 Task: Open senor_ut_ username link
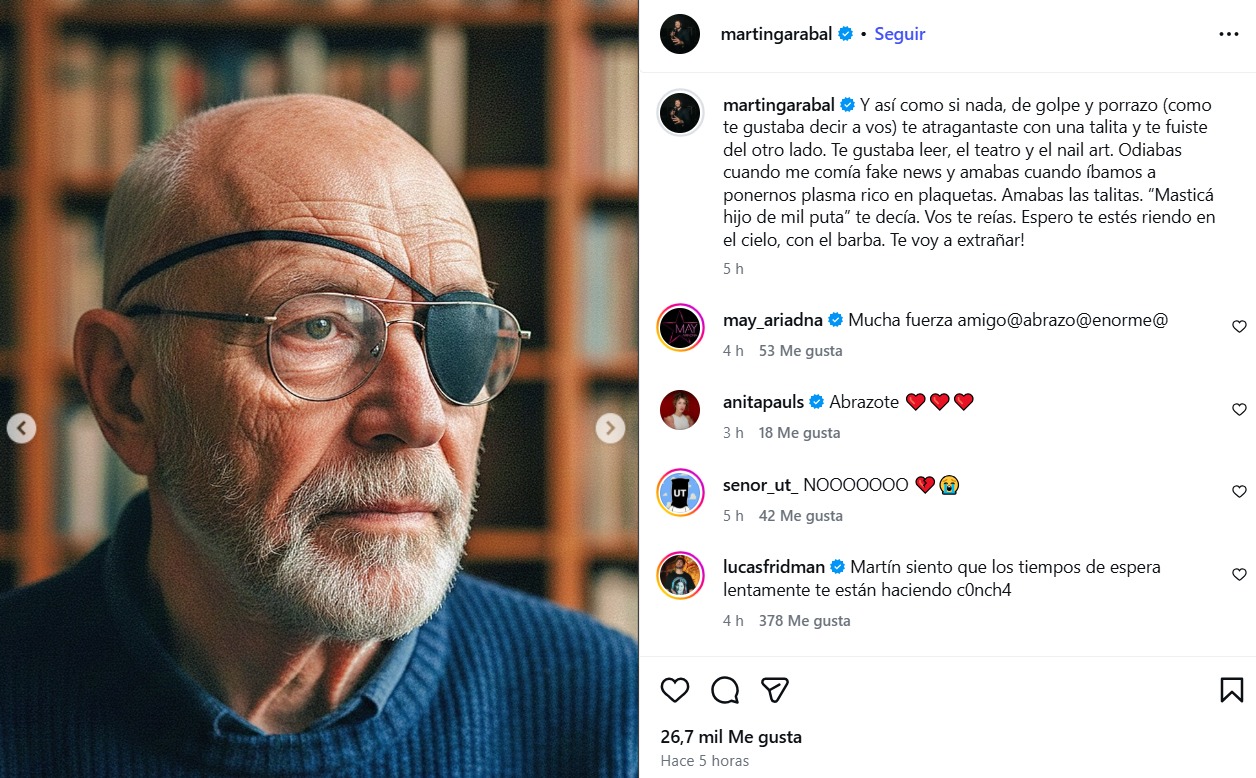pyautogui.click(x=760, y=485)
